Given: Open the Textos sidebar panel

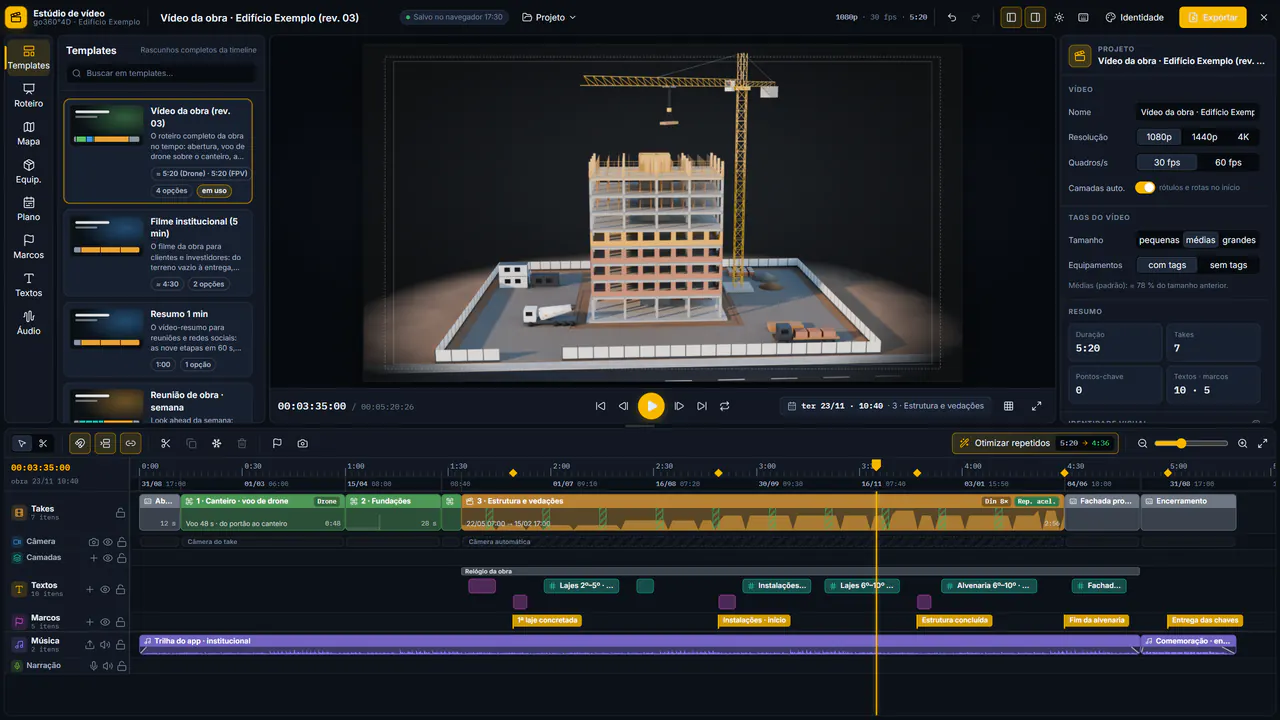Looking at the screenshot, I should point(29,285).
